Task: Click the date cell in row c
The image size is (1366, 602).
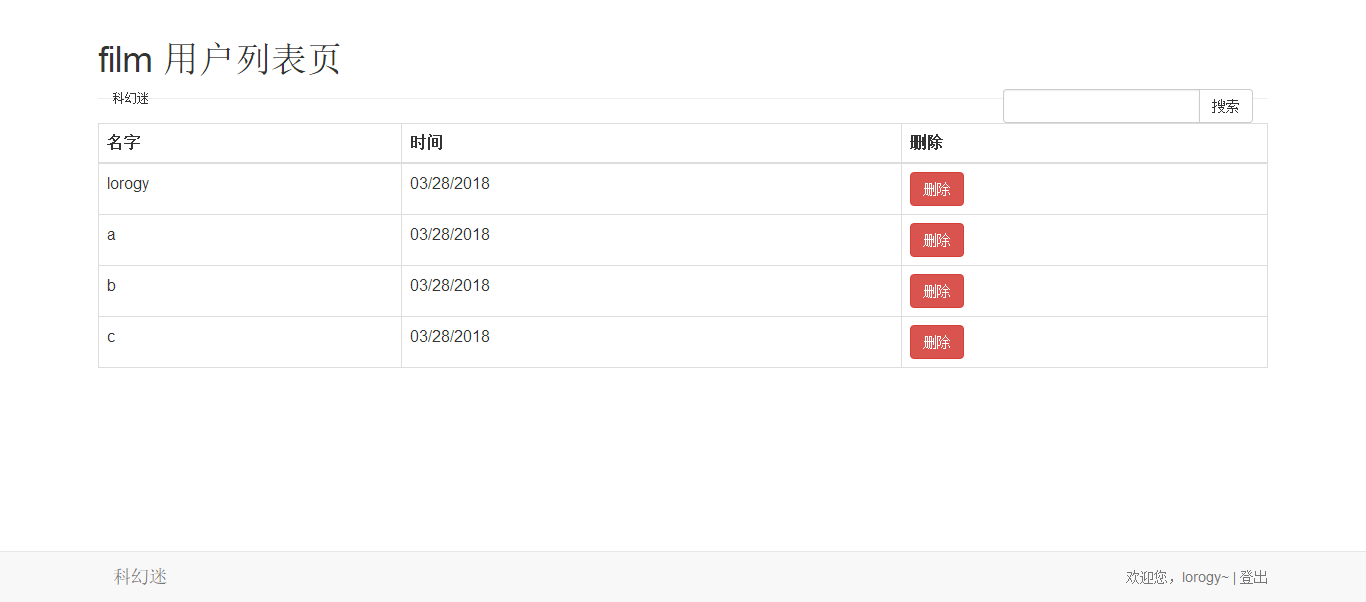Action: tap(651, 342)
